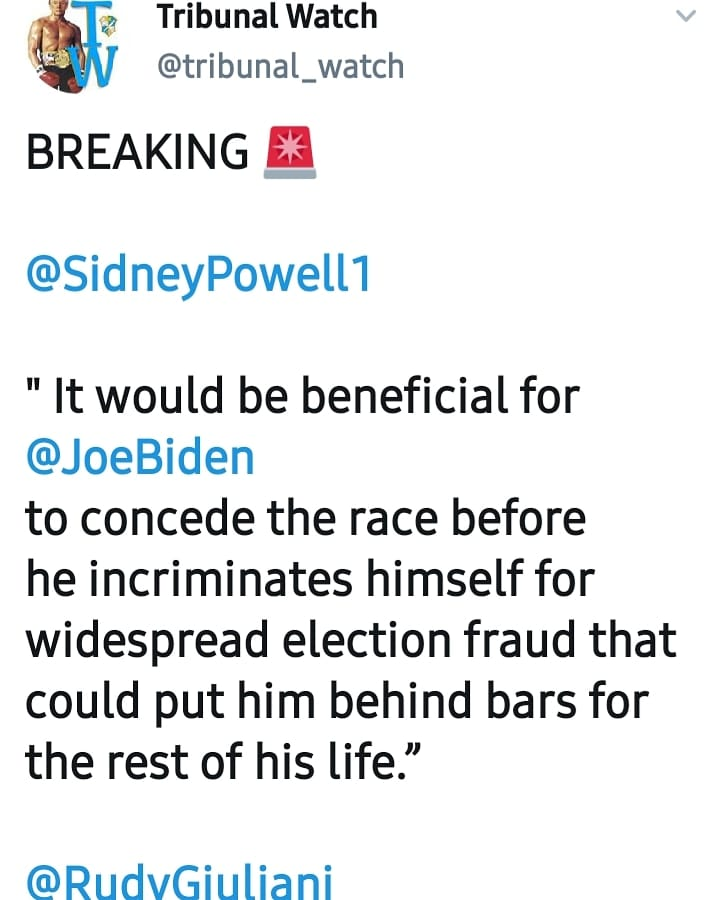Click the red siren emoji

click(290, 152)
